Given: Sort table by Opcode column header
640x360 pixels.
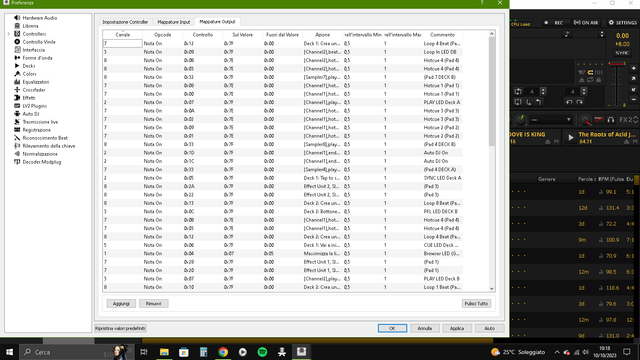Looking at the screenshot, I should pyautogui.click(x=162, y=35).
